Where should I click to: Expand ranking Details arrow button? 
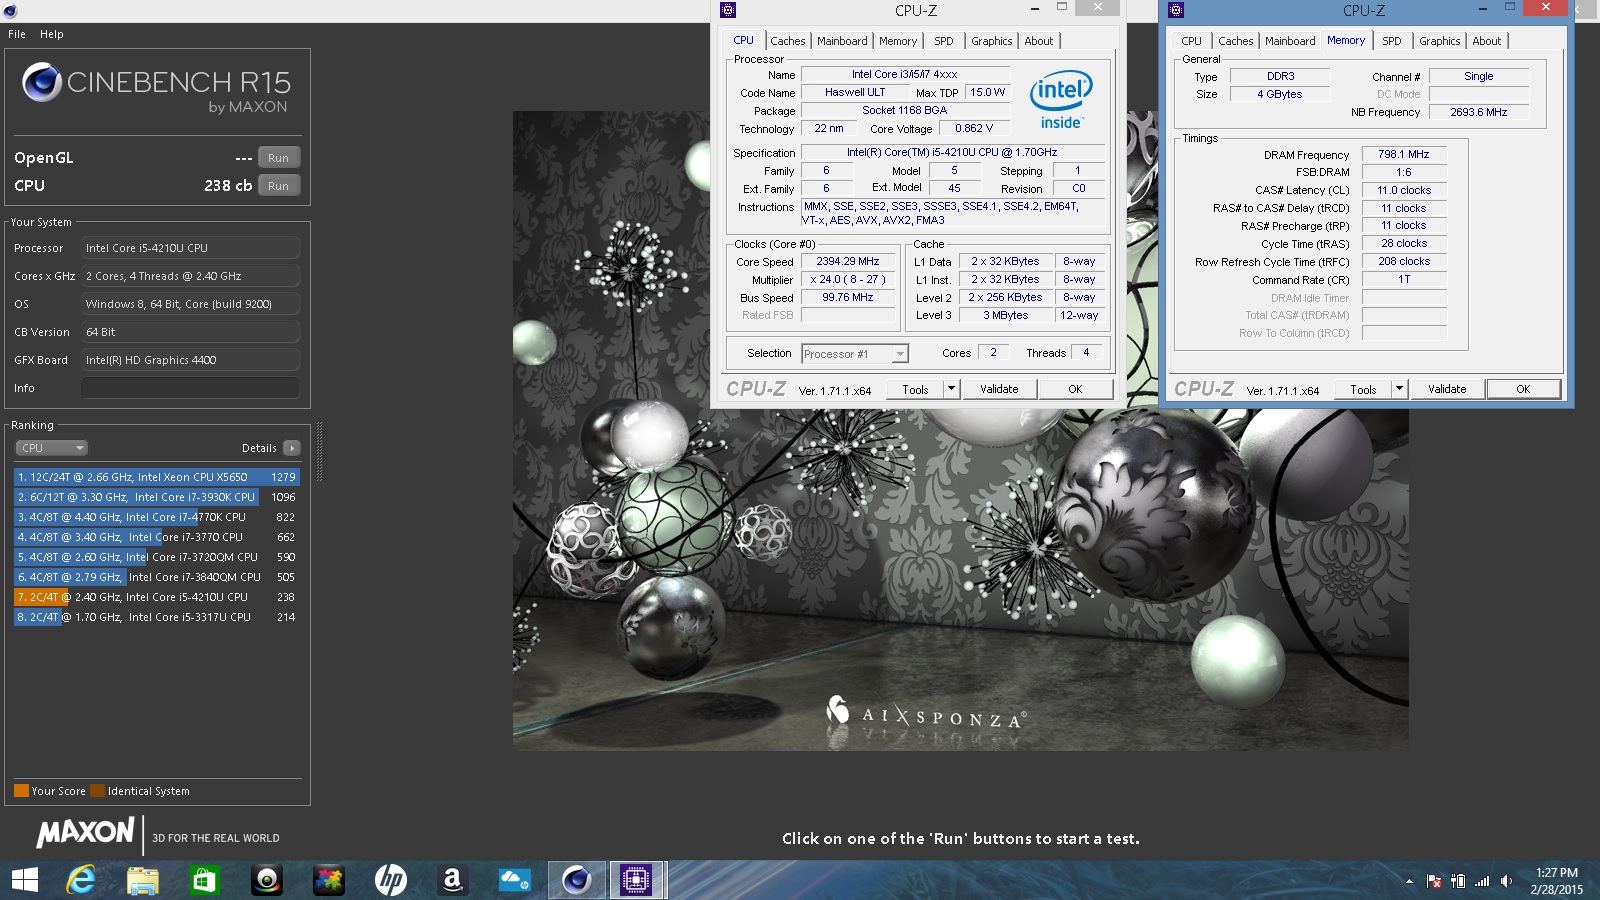click(291, 448)
